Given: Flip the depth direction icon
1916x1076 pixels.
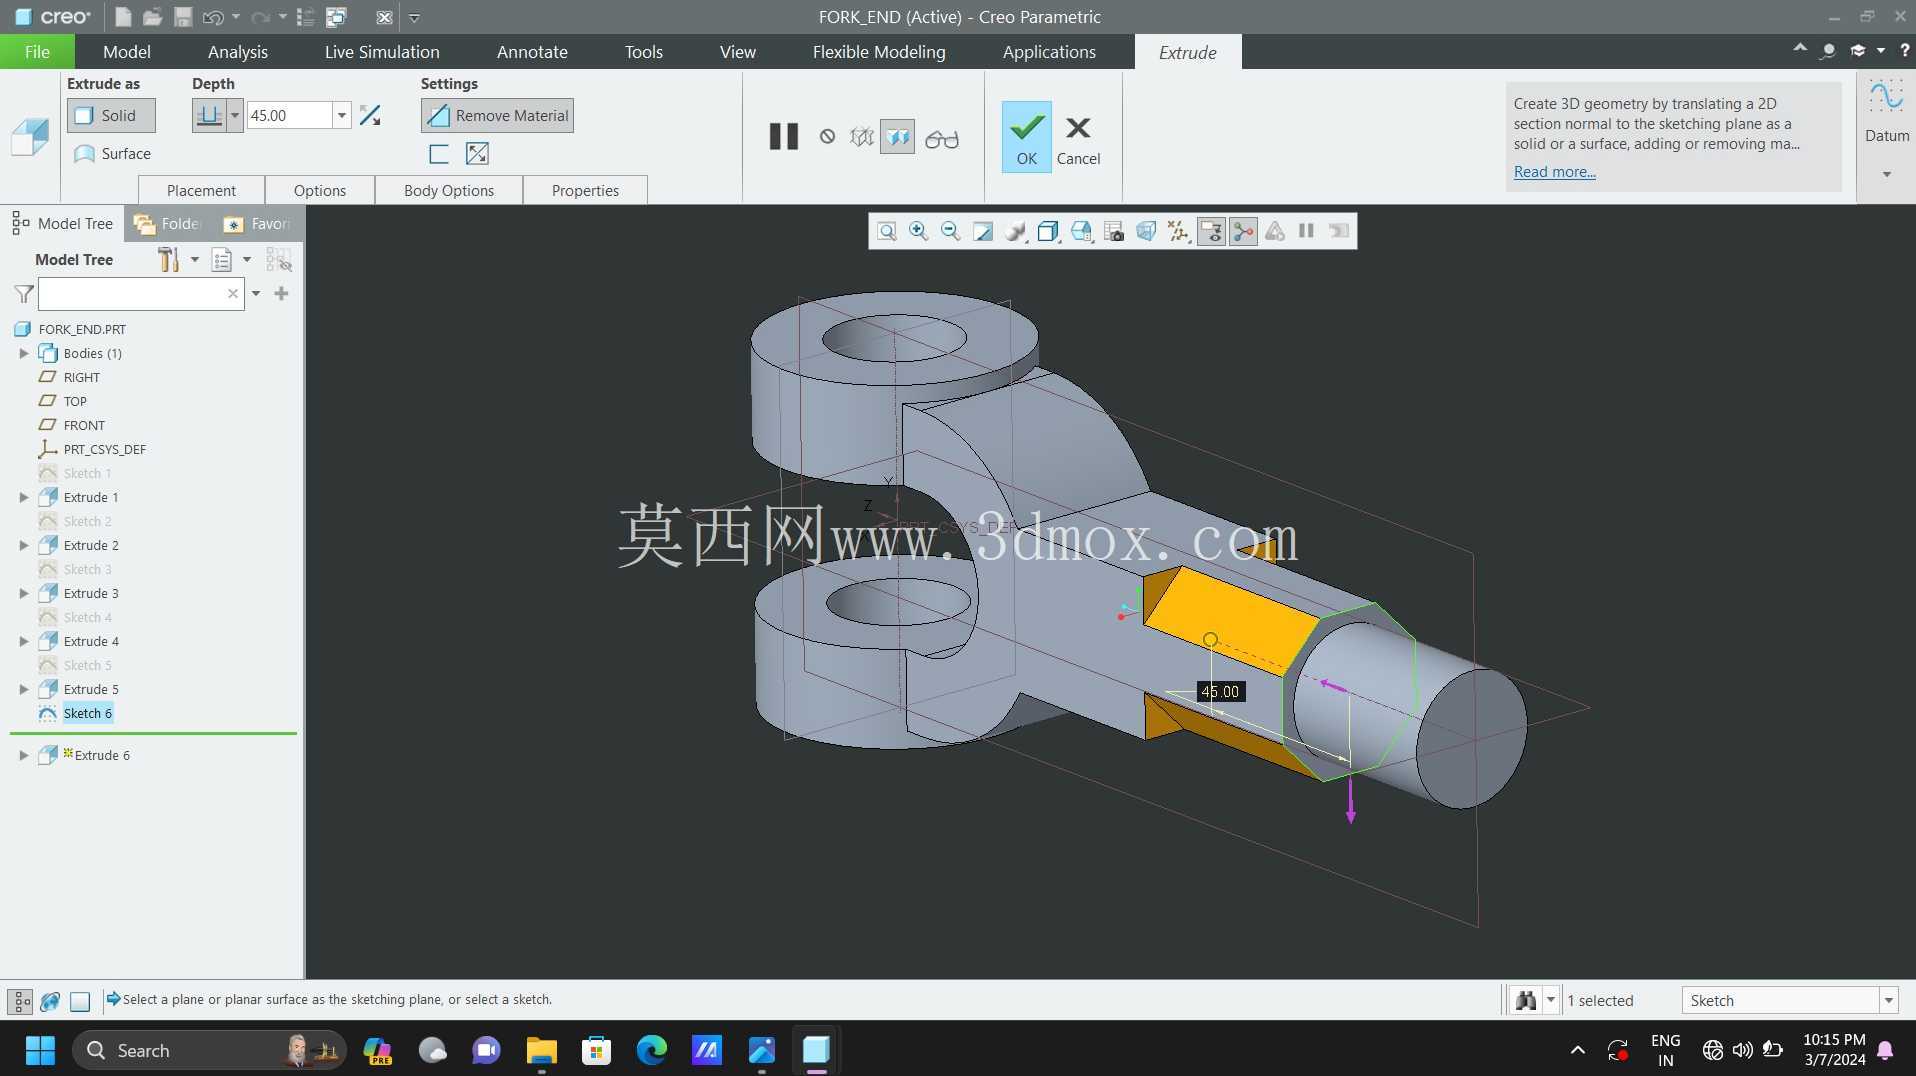Looking at the screenshot, I should 370,116.
